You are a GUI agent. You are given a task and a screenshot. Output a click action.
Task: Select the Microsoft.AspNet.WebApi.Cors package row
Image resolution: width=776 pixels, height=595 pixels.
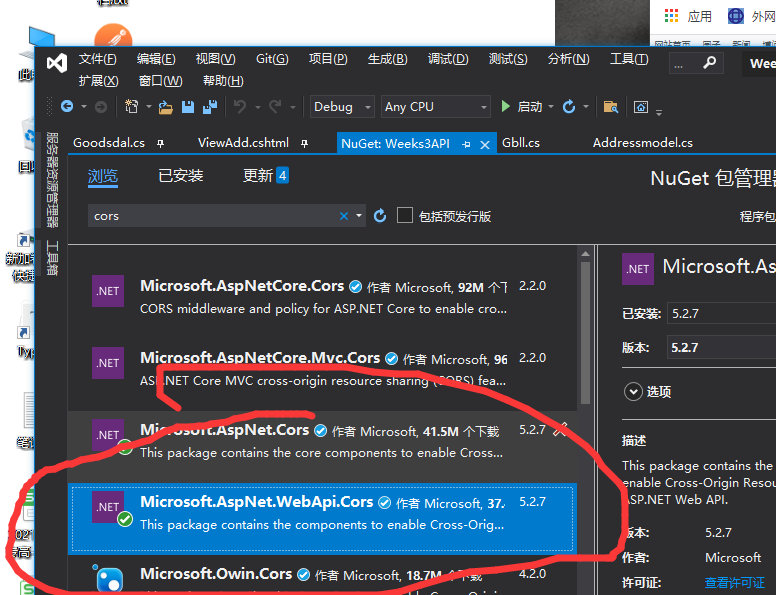(322, 517)
